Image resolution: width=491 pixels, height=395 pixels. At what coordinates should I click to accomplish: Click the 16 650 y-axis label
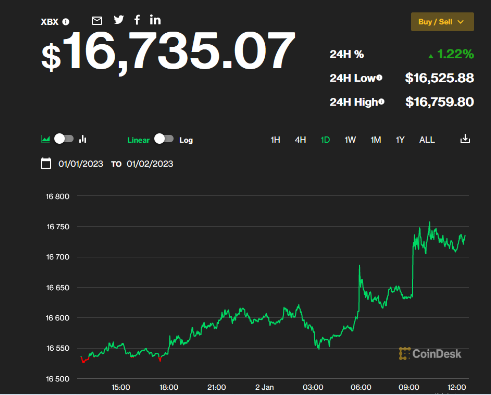[58, 288]
